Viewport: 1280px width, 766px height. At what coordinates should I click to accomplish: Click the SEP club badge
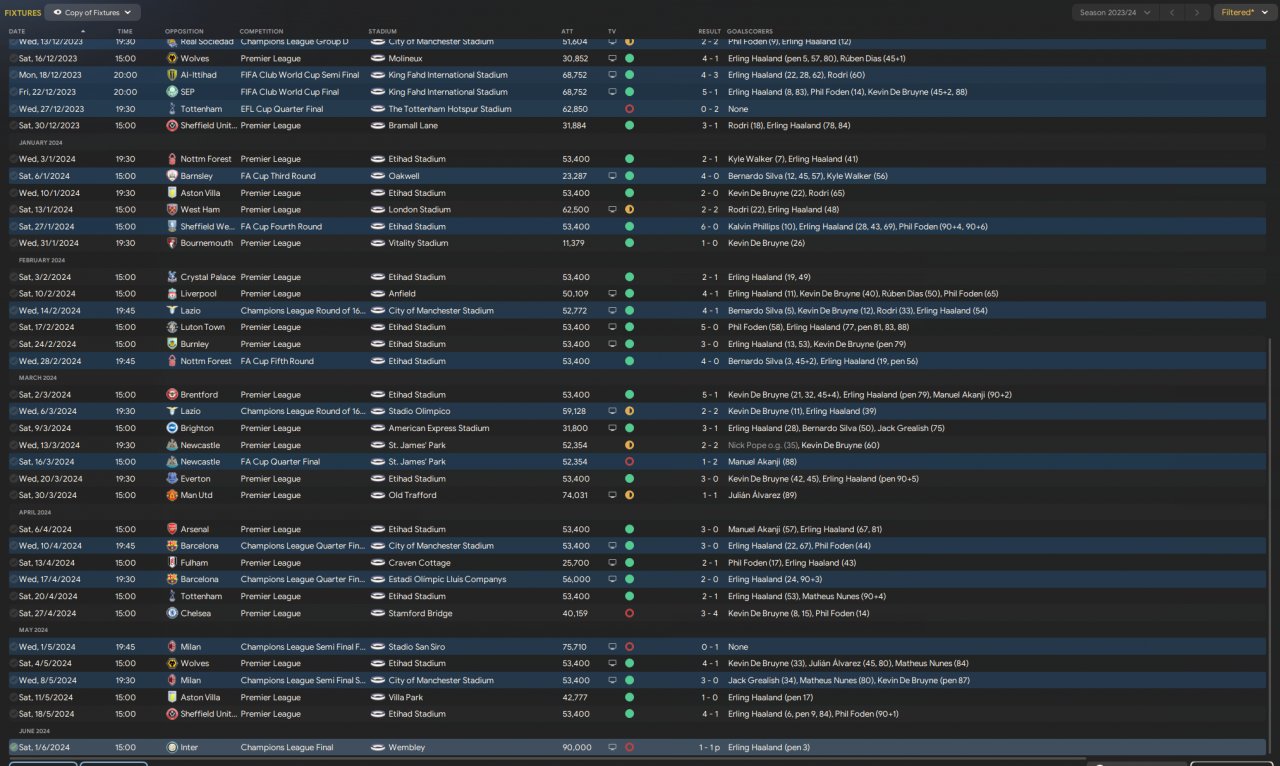(x=172, y=92)
